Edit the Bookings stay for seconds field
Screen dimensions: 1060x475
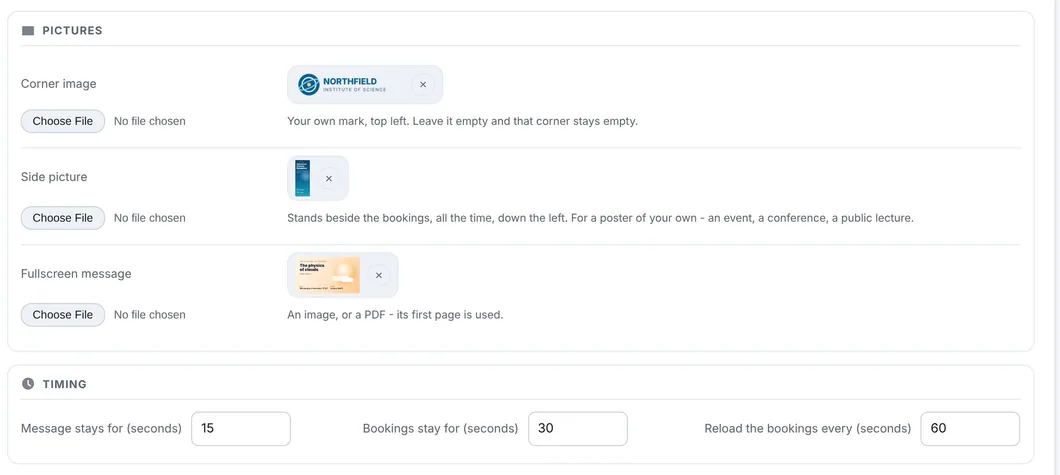pyautogui.click(x=577, y=428)
